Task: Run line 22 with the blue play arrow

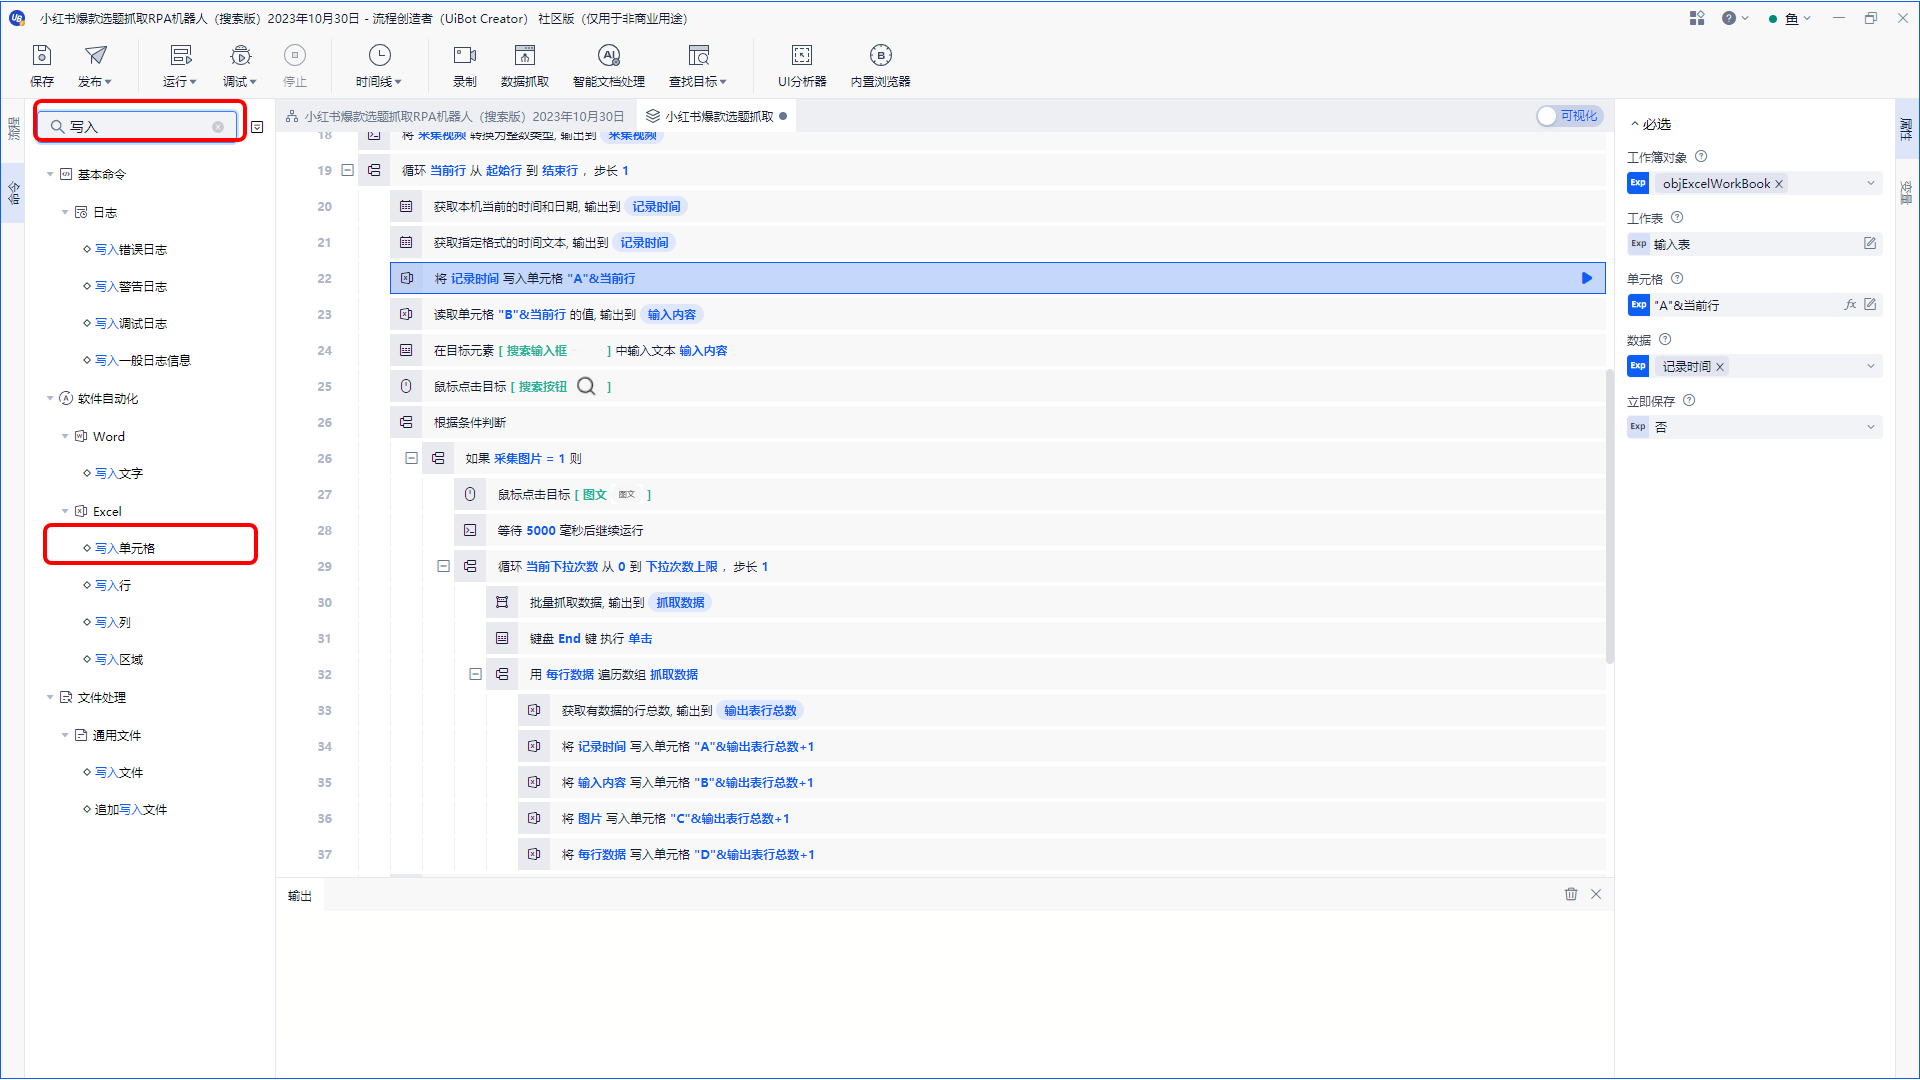Action: point(1587,278)
